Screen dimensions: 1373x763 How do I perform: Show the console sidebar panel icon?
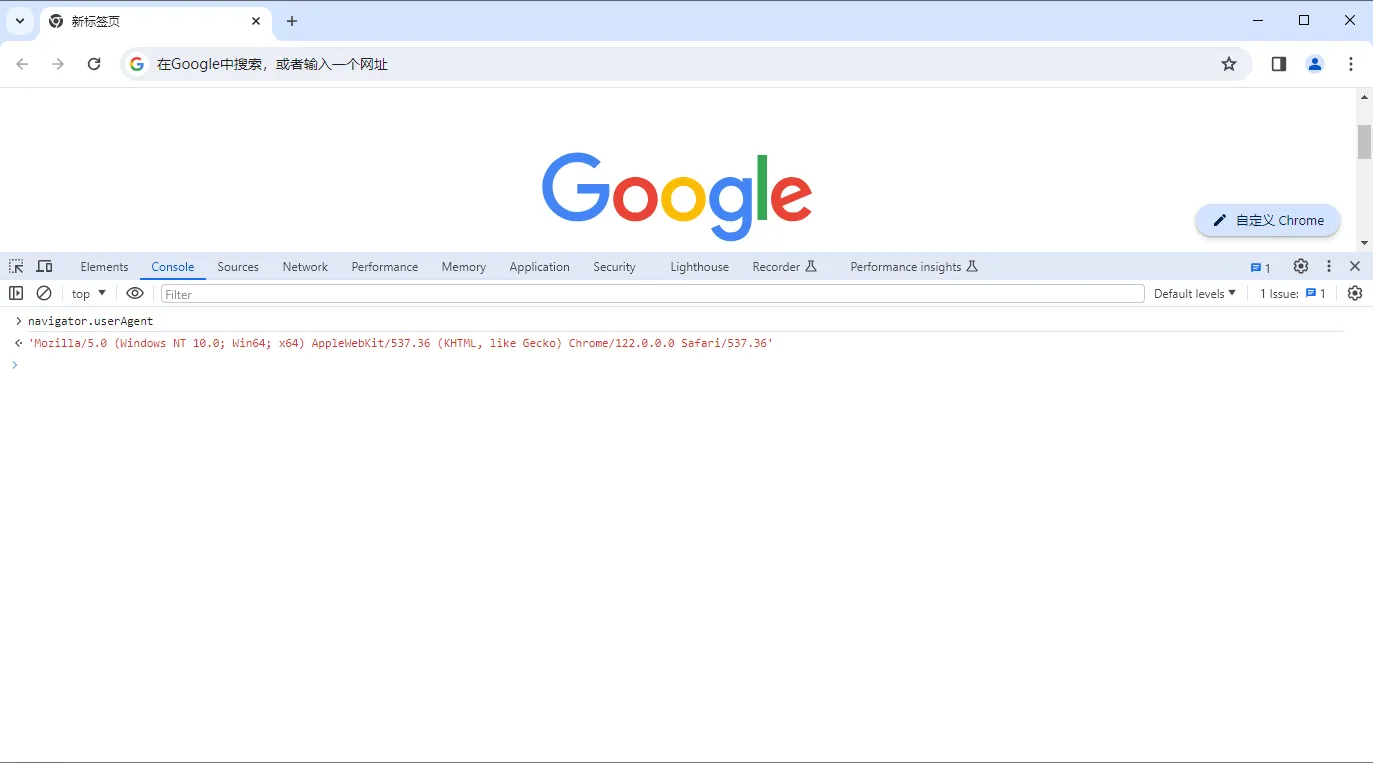(16, 293)
